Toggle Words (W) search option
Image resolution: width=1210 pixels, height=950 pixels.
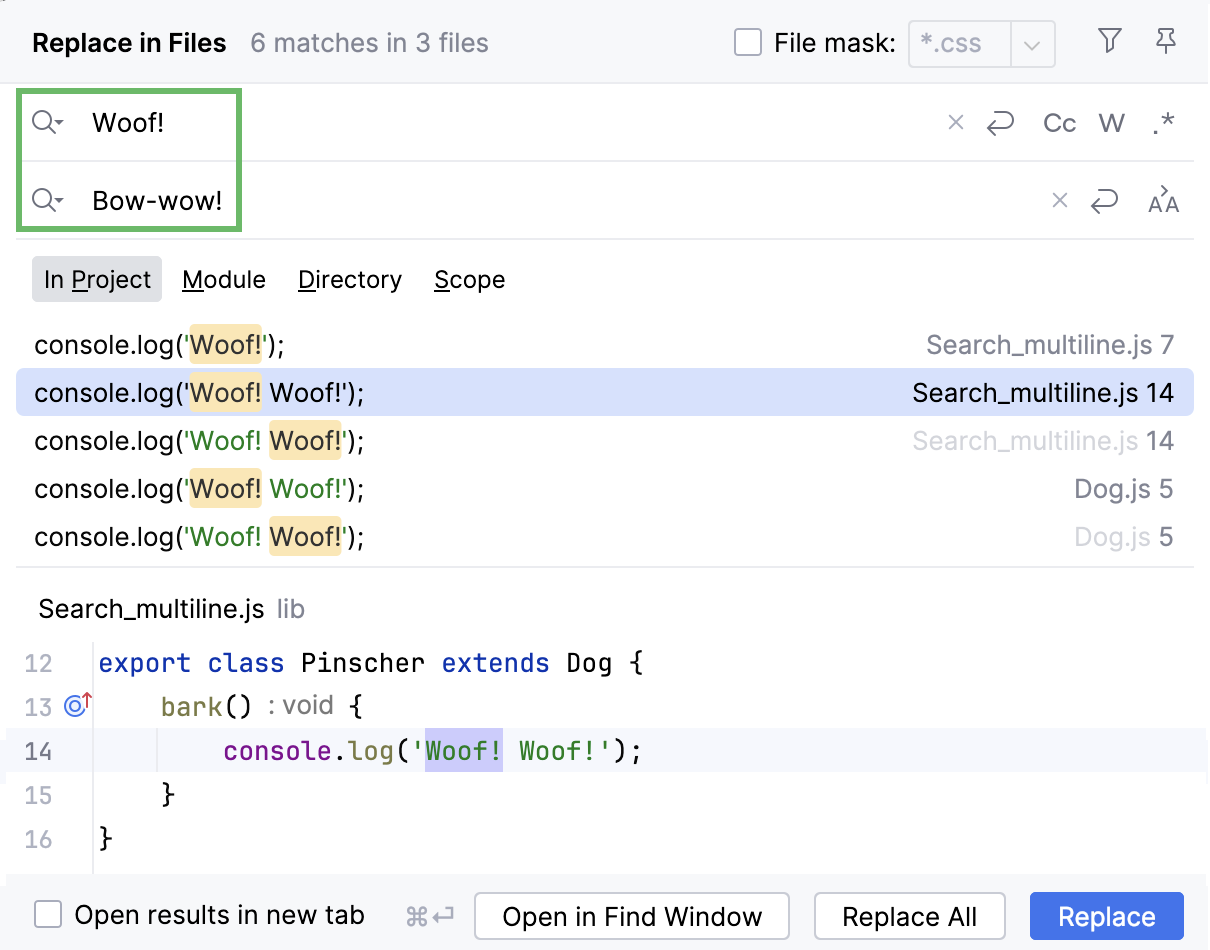1111,123
